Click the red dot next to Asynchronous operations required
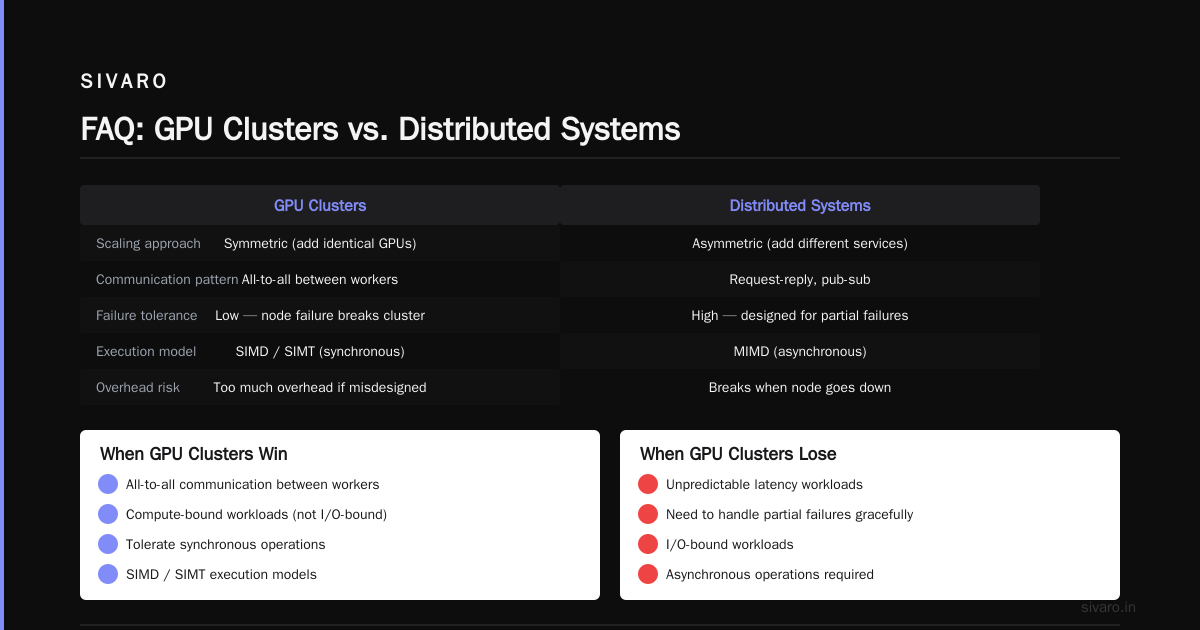Screen dimensions: 1200x630 (648, 574)
